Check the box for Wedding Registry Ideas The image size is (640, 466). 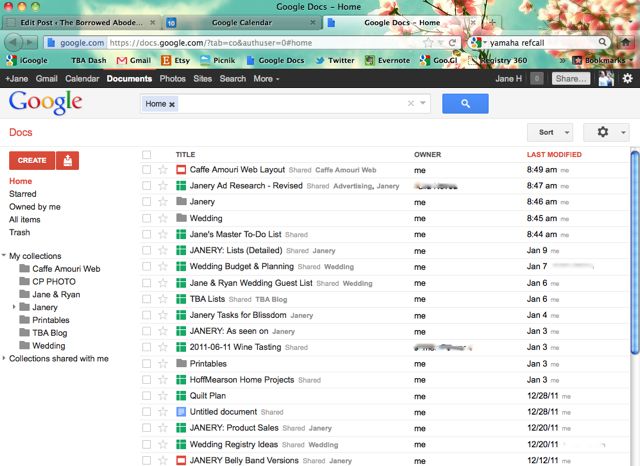pyautogui.click(x=147, y=444)
